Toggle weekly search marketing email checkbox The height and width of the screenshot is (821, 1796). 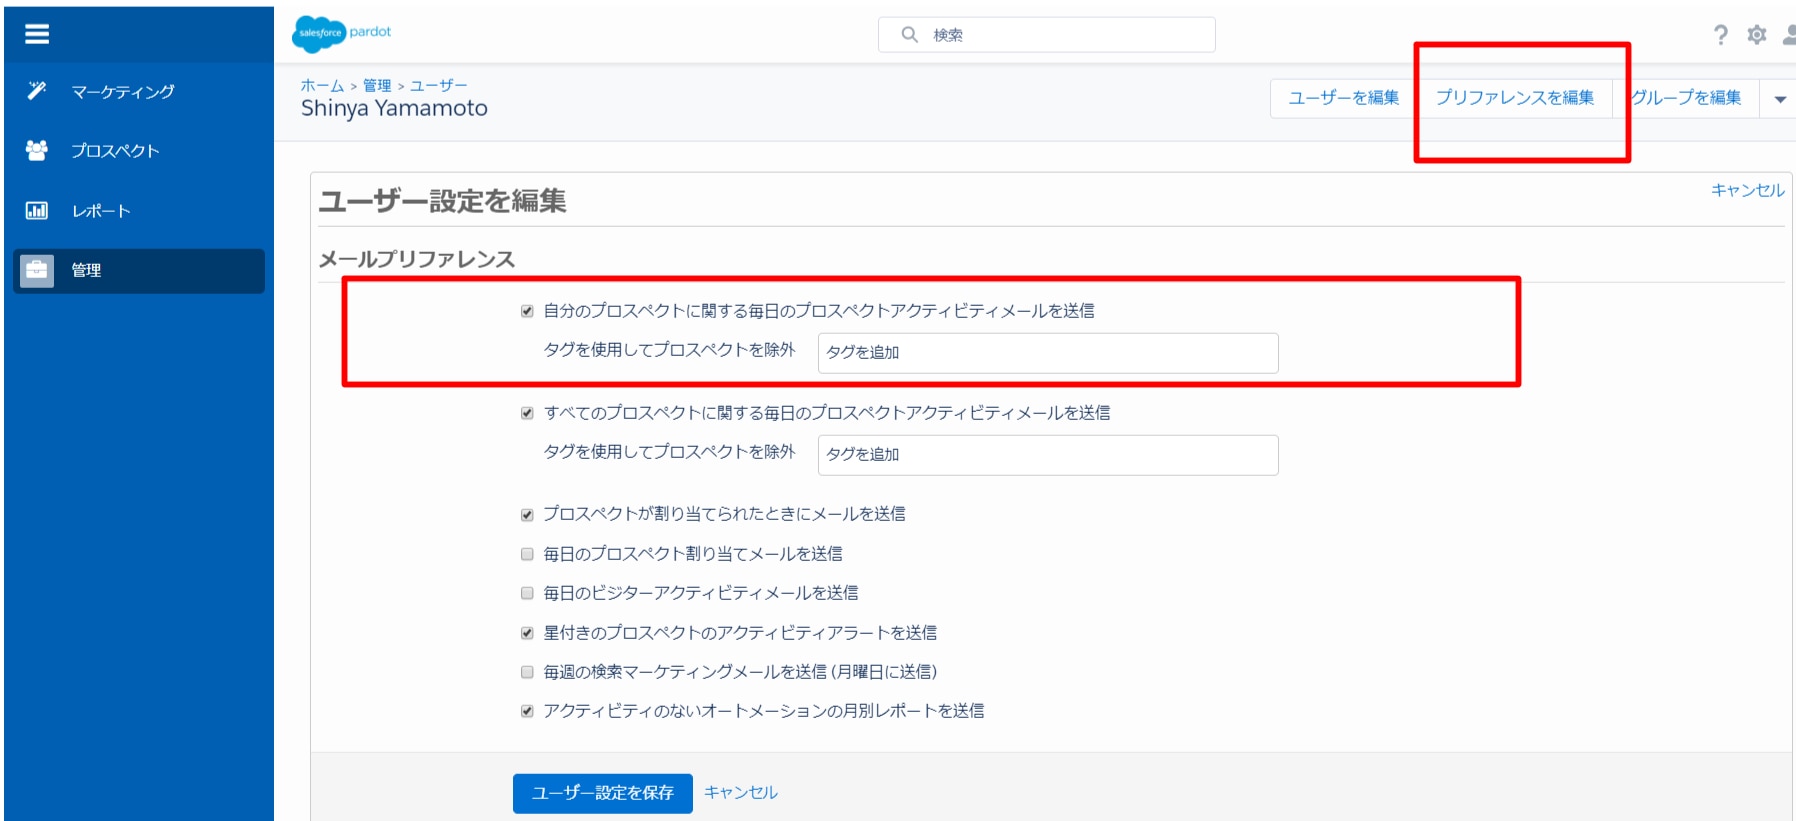[x=527, y=672]
